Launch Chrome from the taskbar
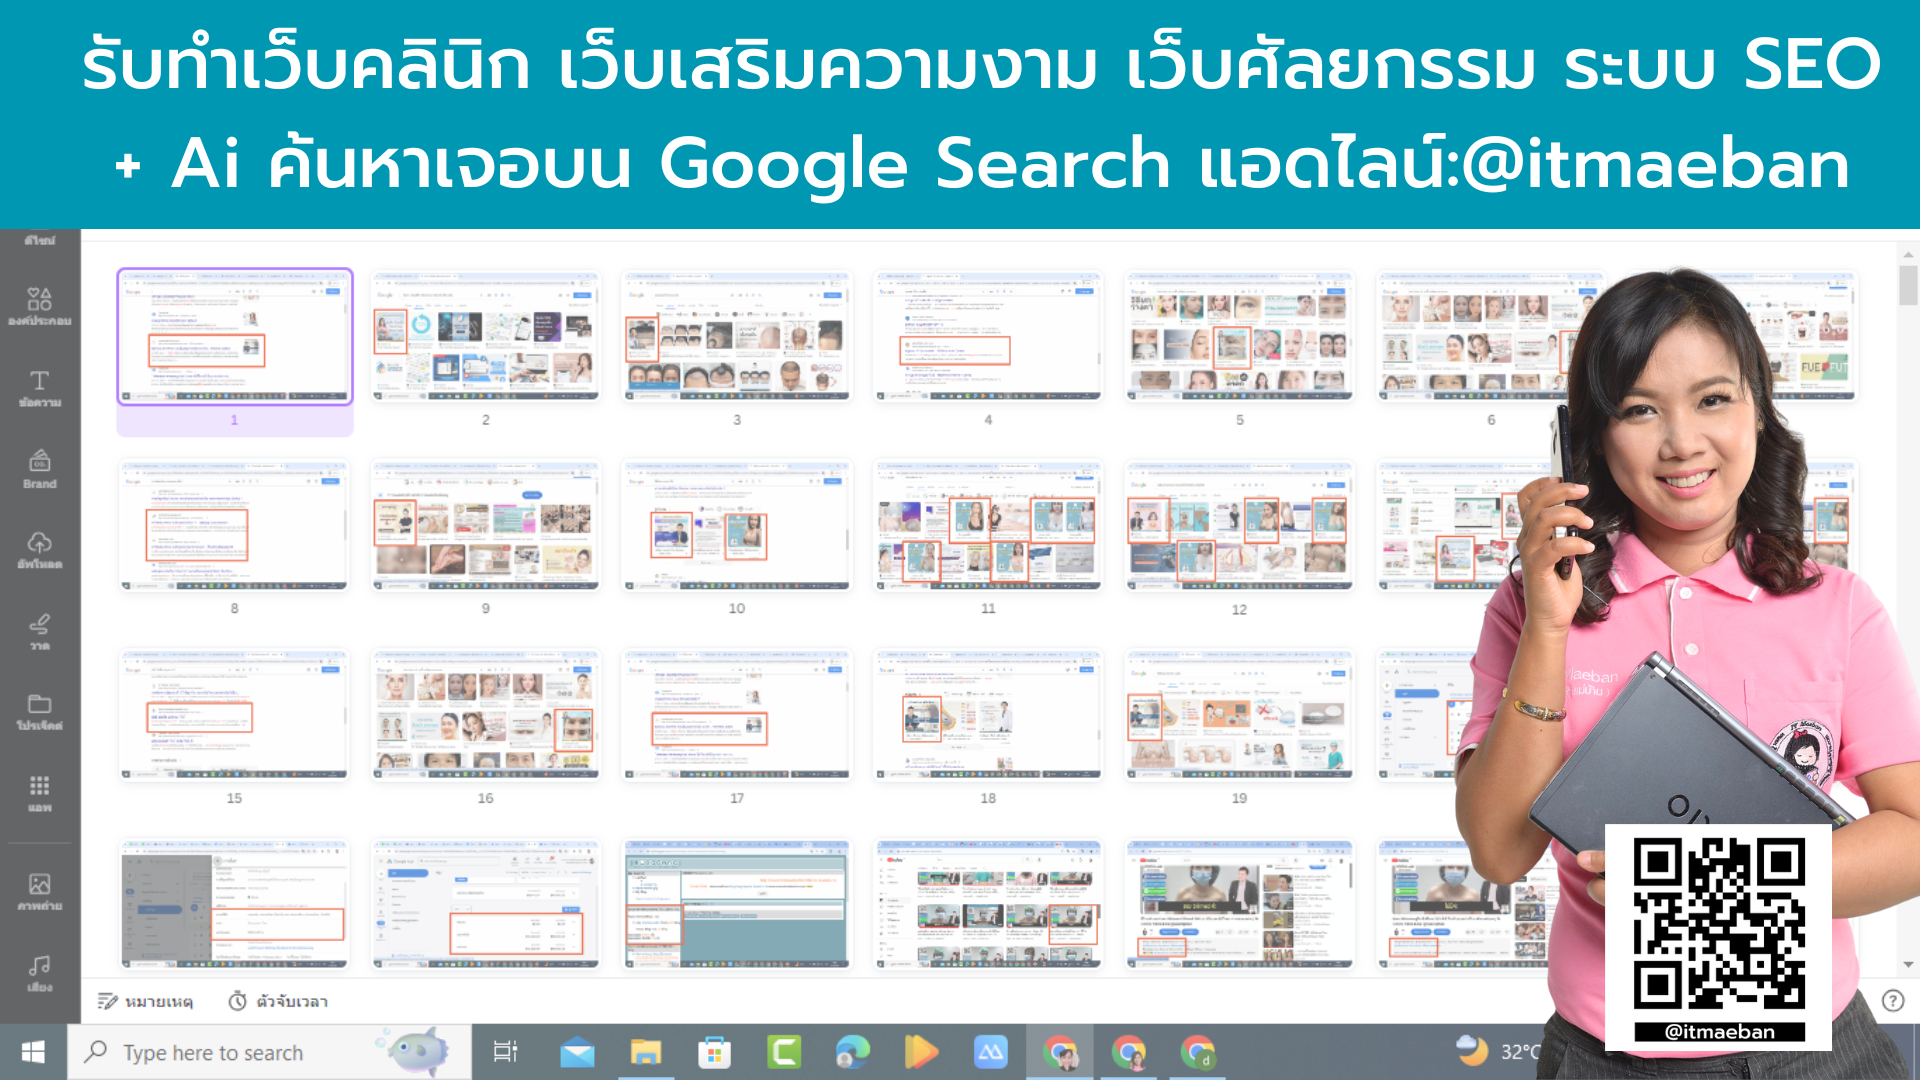Image resolution: width=1920 pixels, height=1080 pixels. (x=1059, y=1052)
